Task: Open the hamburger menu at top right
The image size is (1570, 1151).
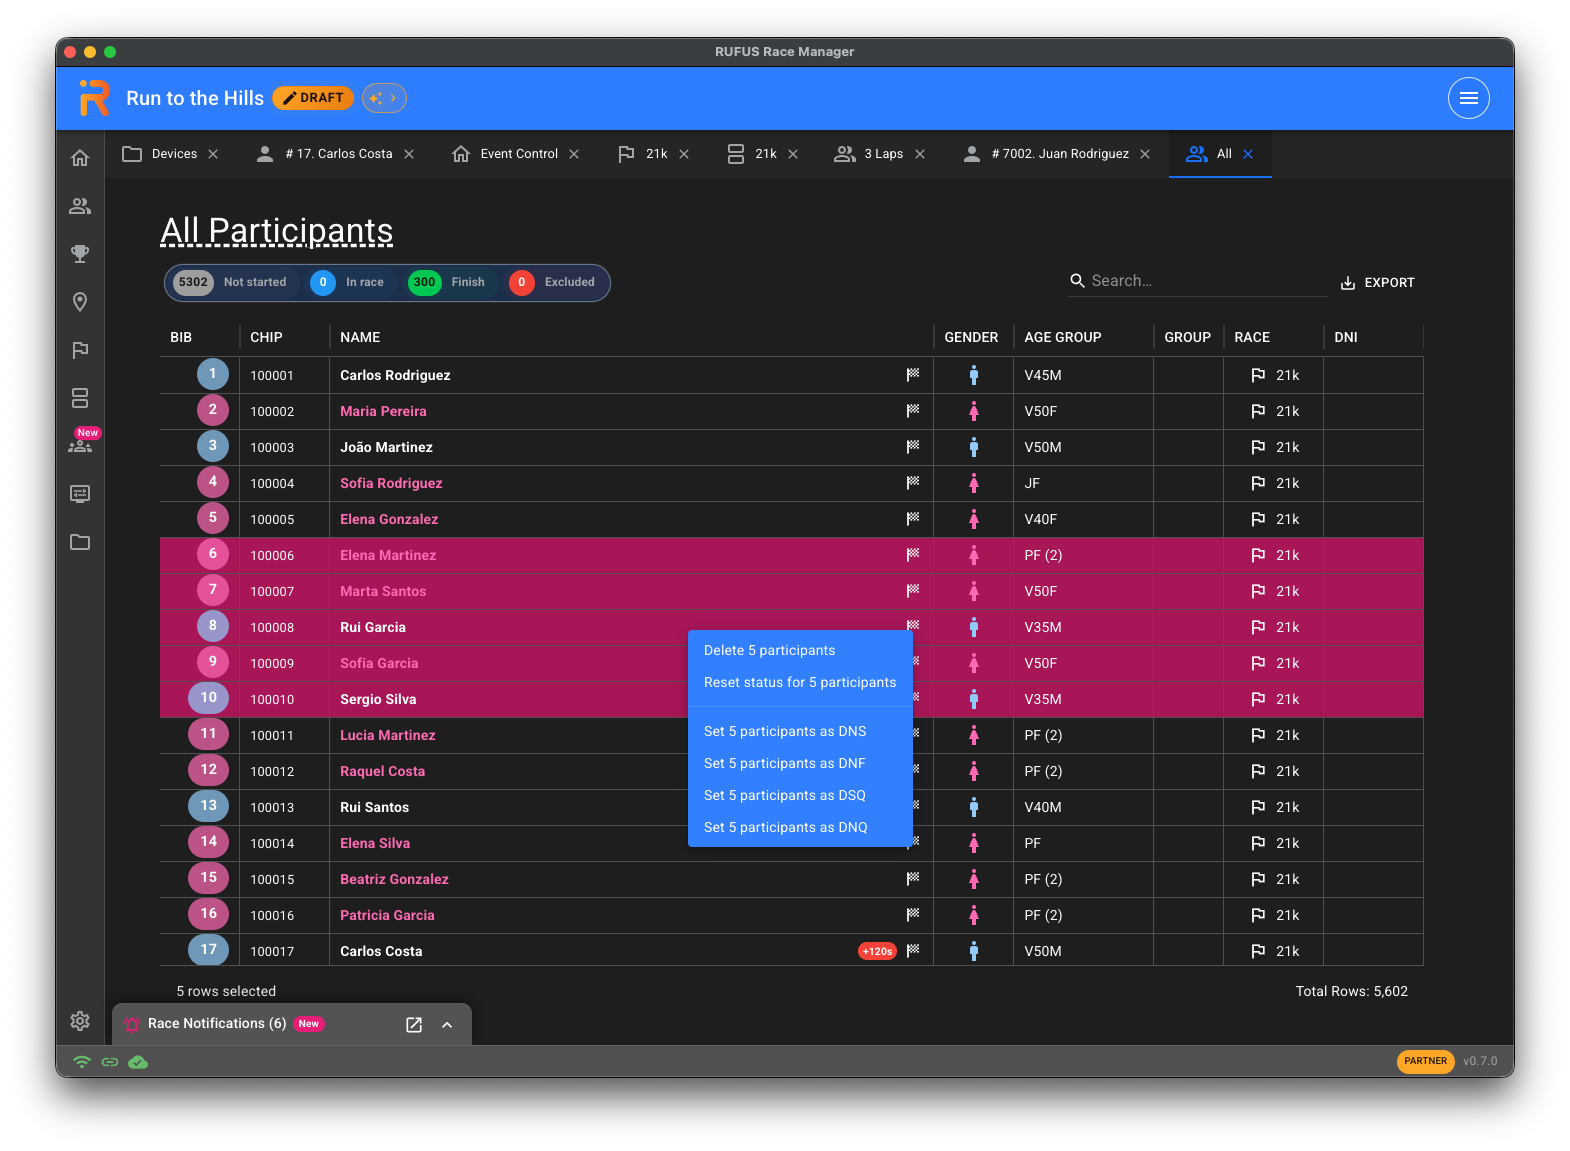Action: [x=1468, y=98]
